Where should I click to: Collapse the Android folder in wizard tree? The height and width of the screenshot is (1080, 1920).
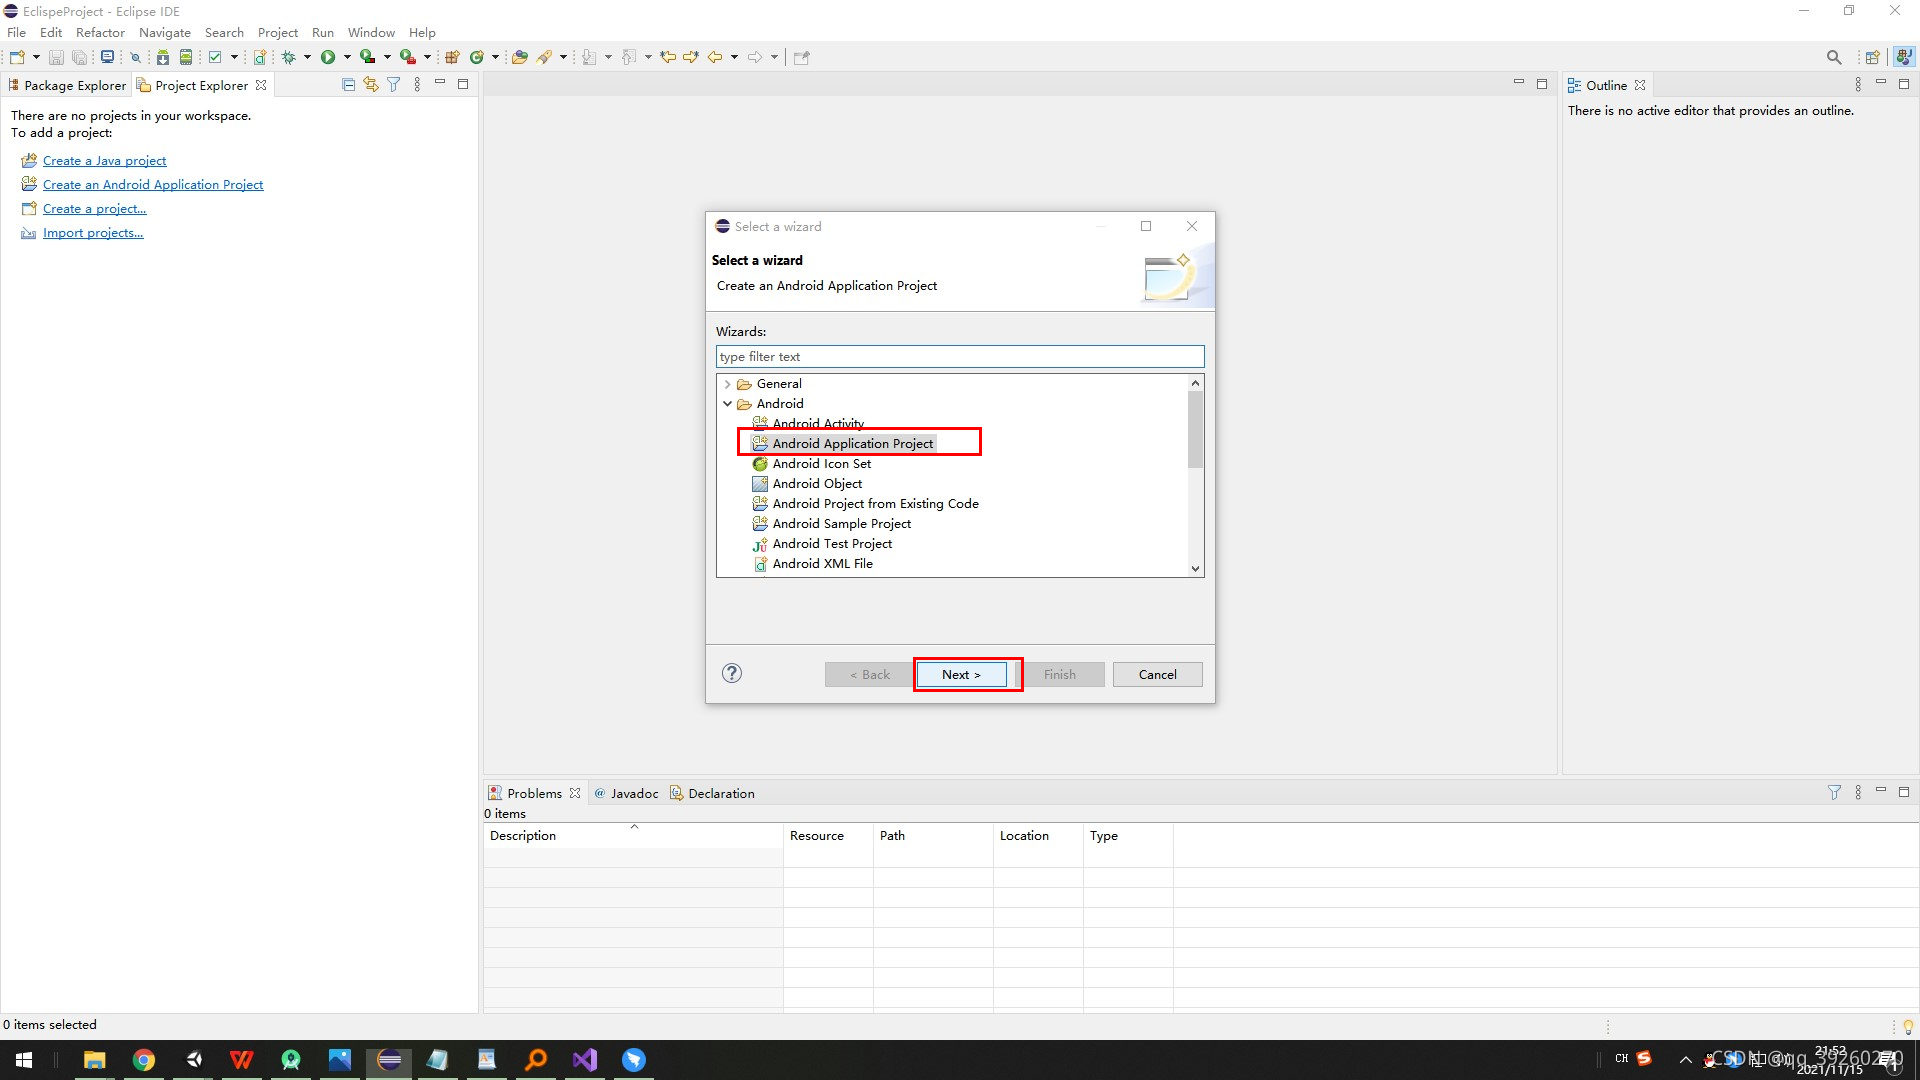727,404
